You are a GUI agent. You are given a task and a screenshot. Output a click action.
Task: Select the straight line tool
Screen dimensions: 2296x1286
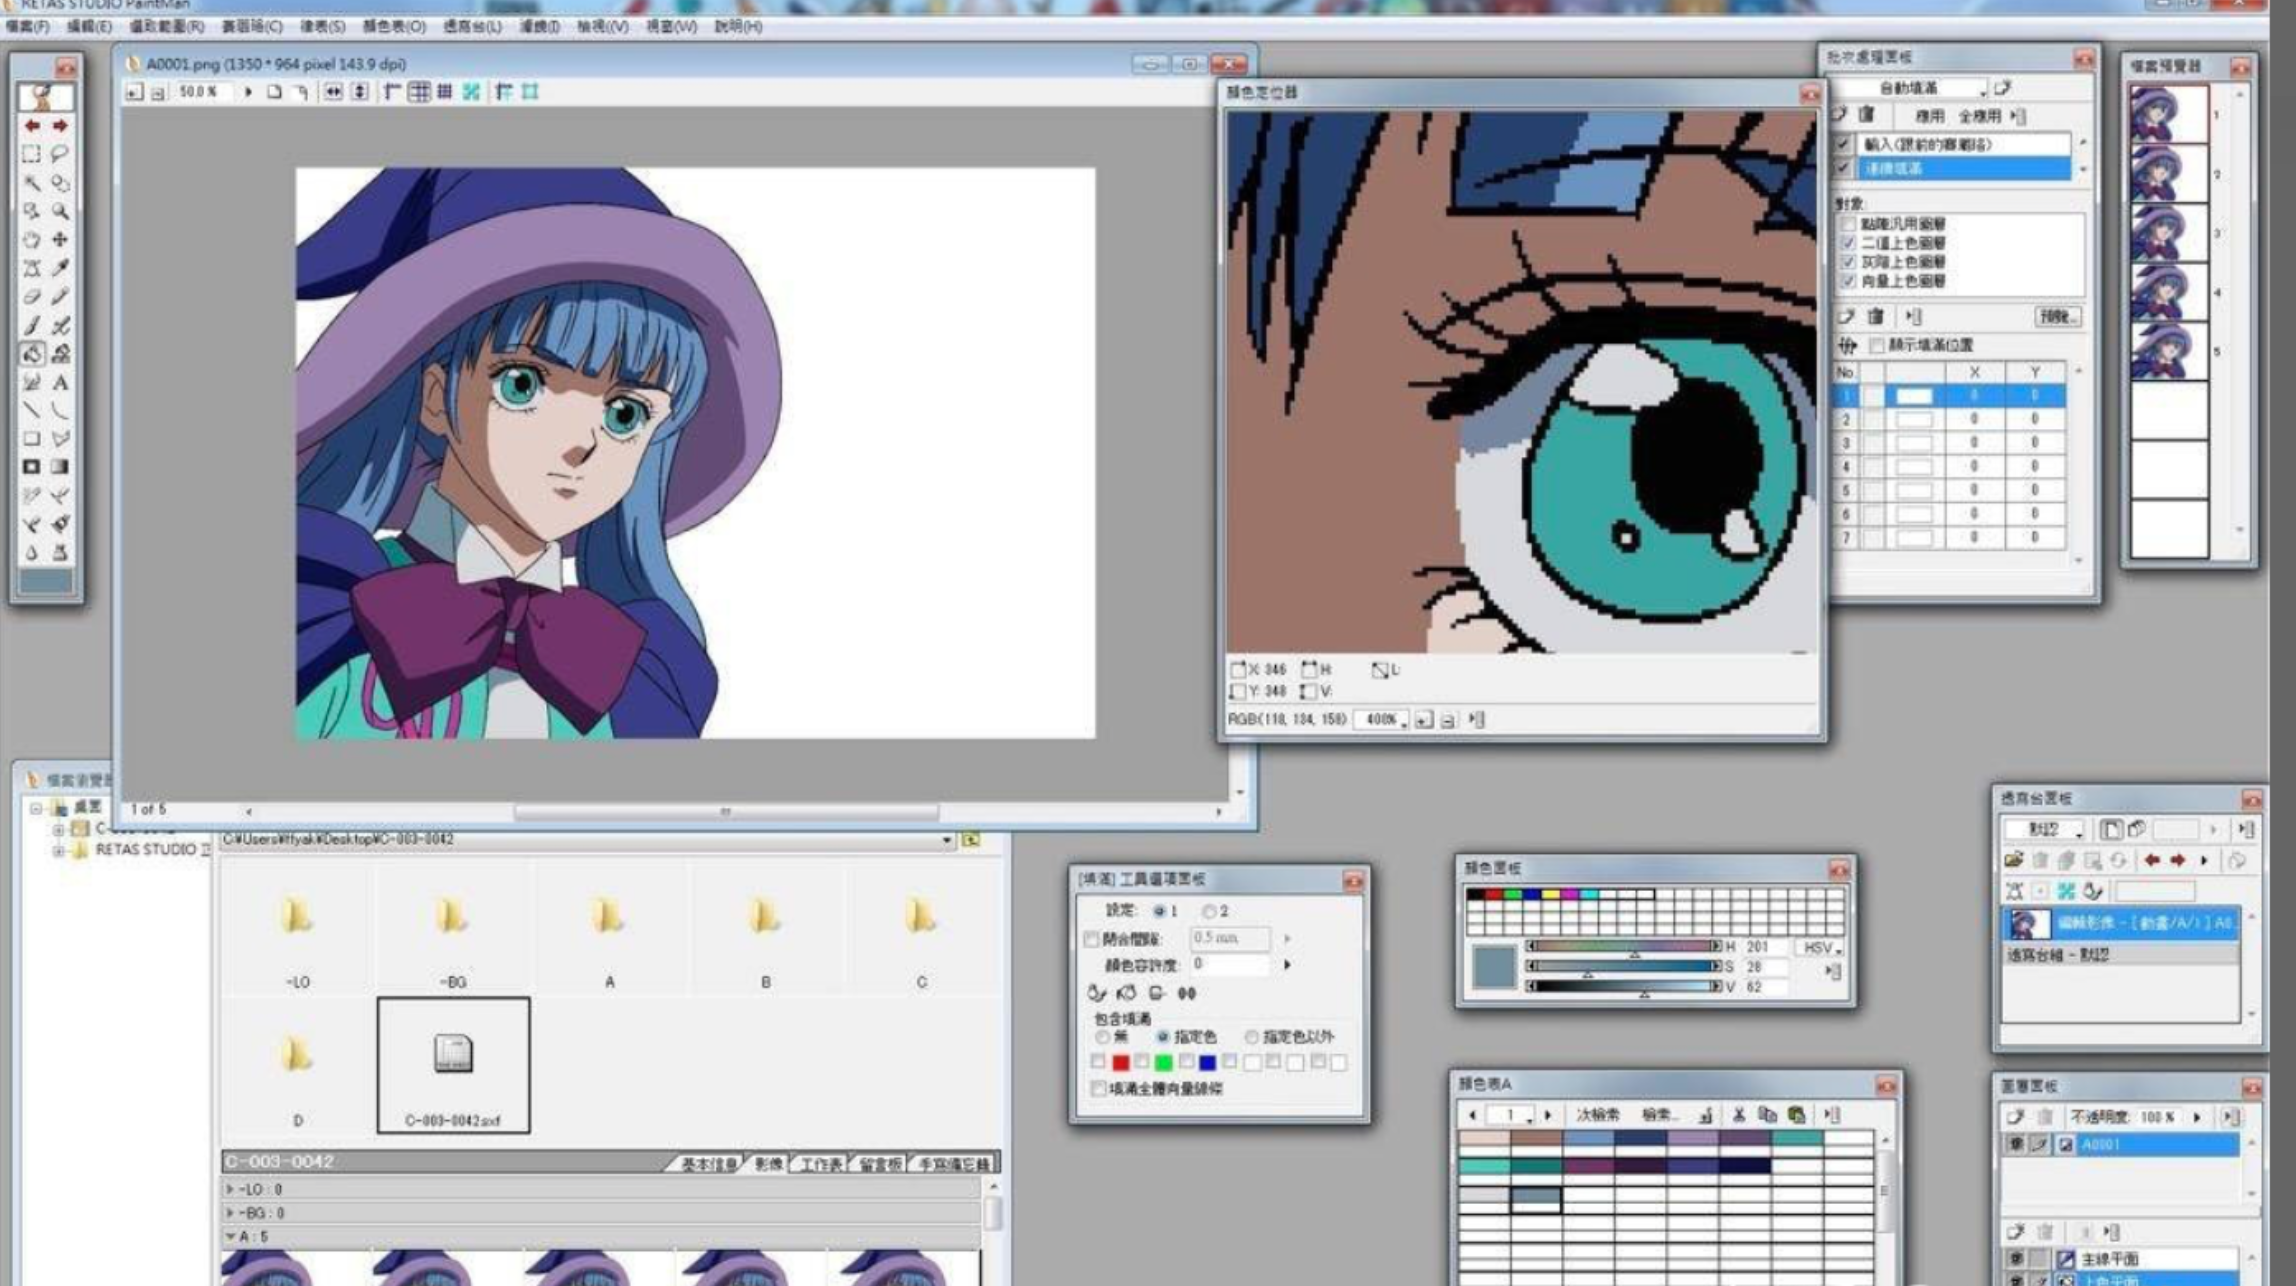click(32, 410)
